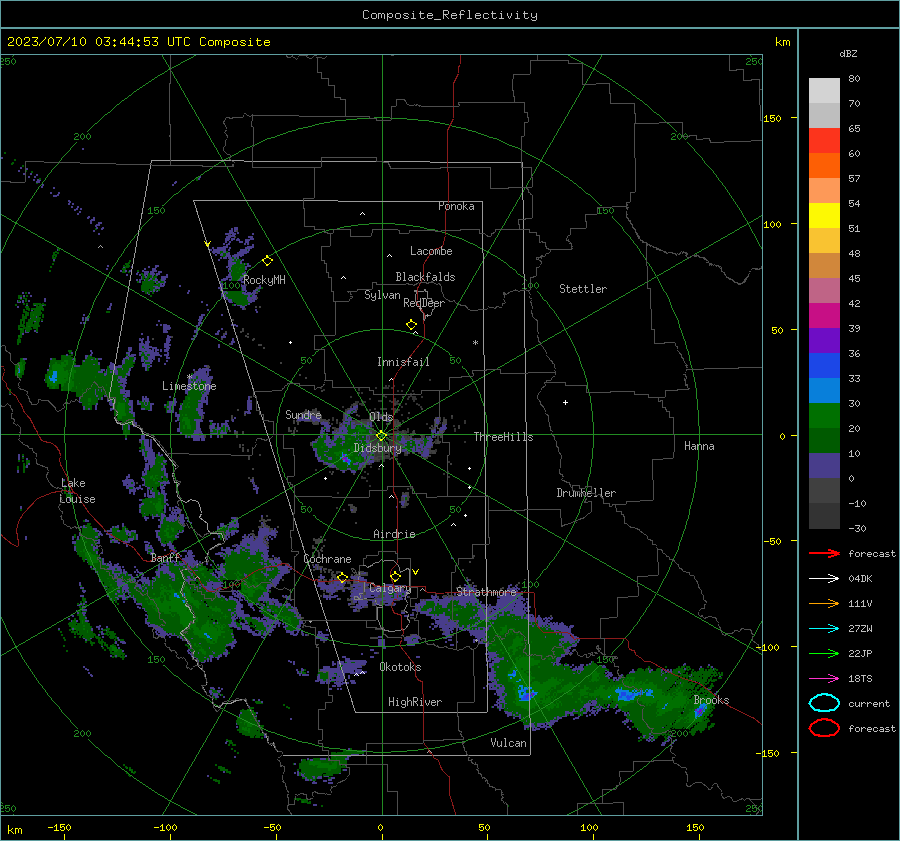Click the Strathmore city label
The height and width of the screenshot is (841, 900).
pyautogui.click(x=486, y=592)
